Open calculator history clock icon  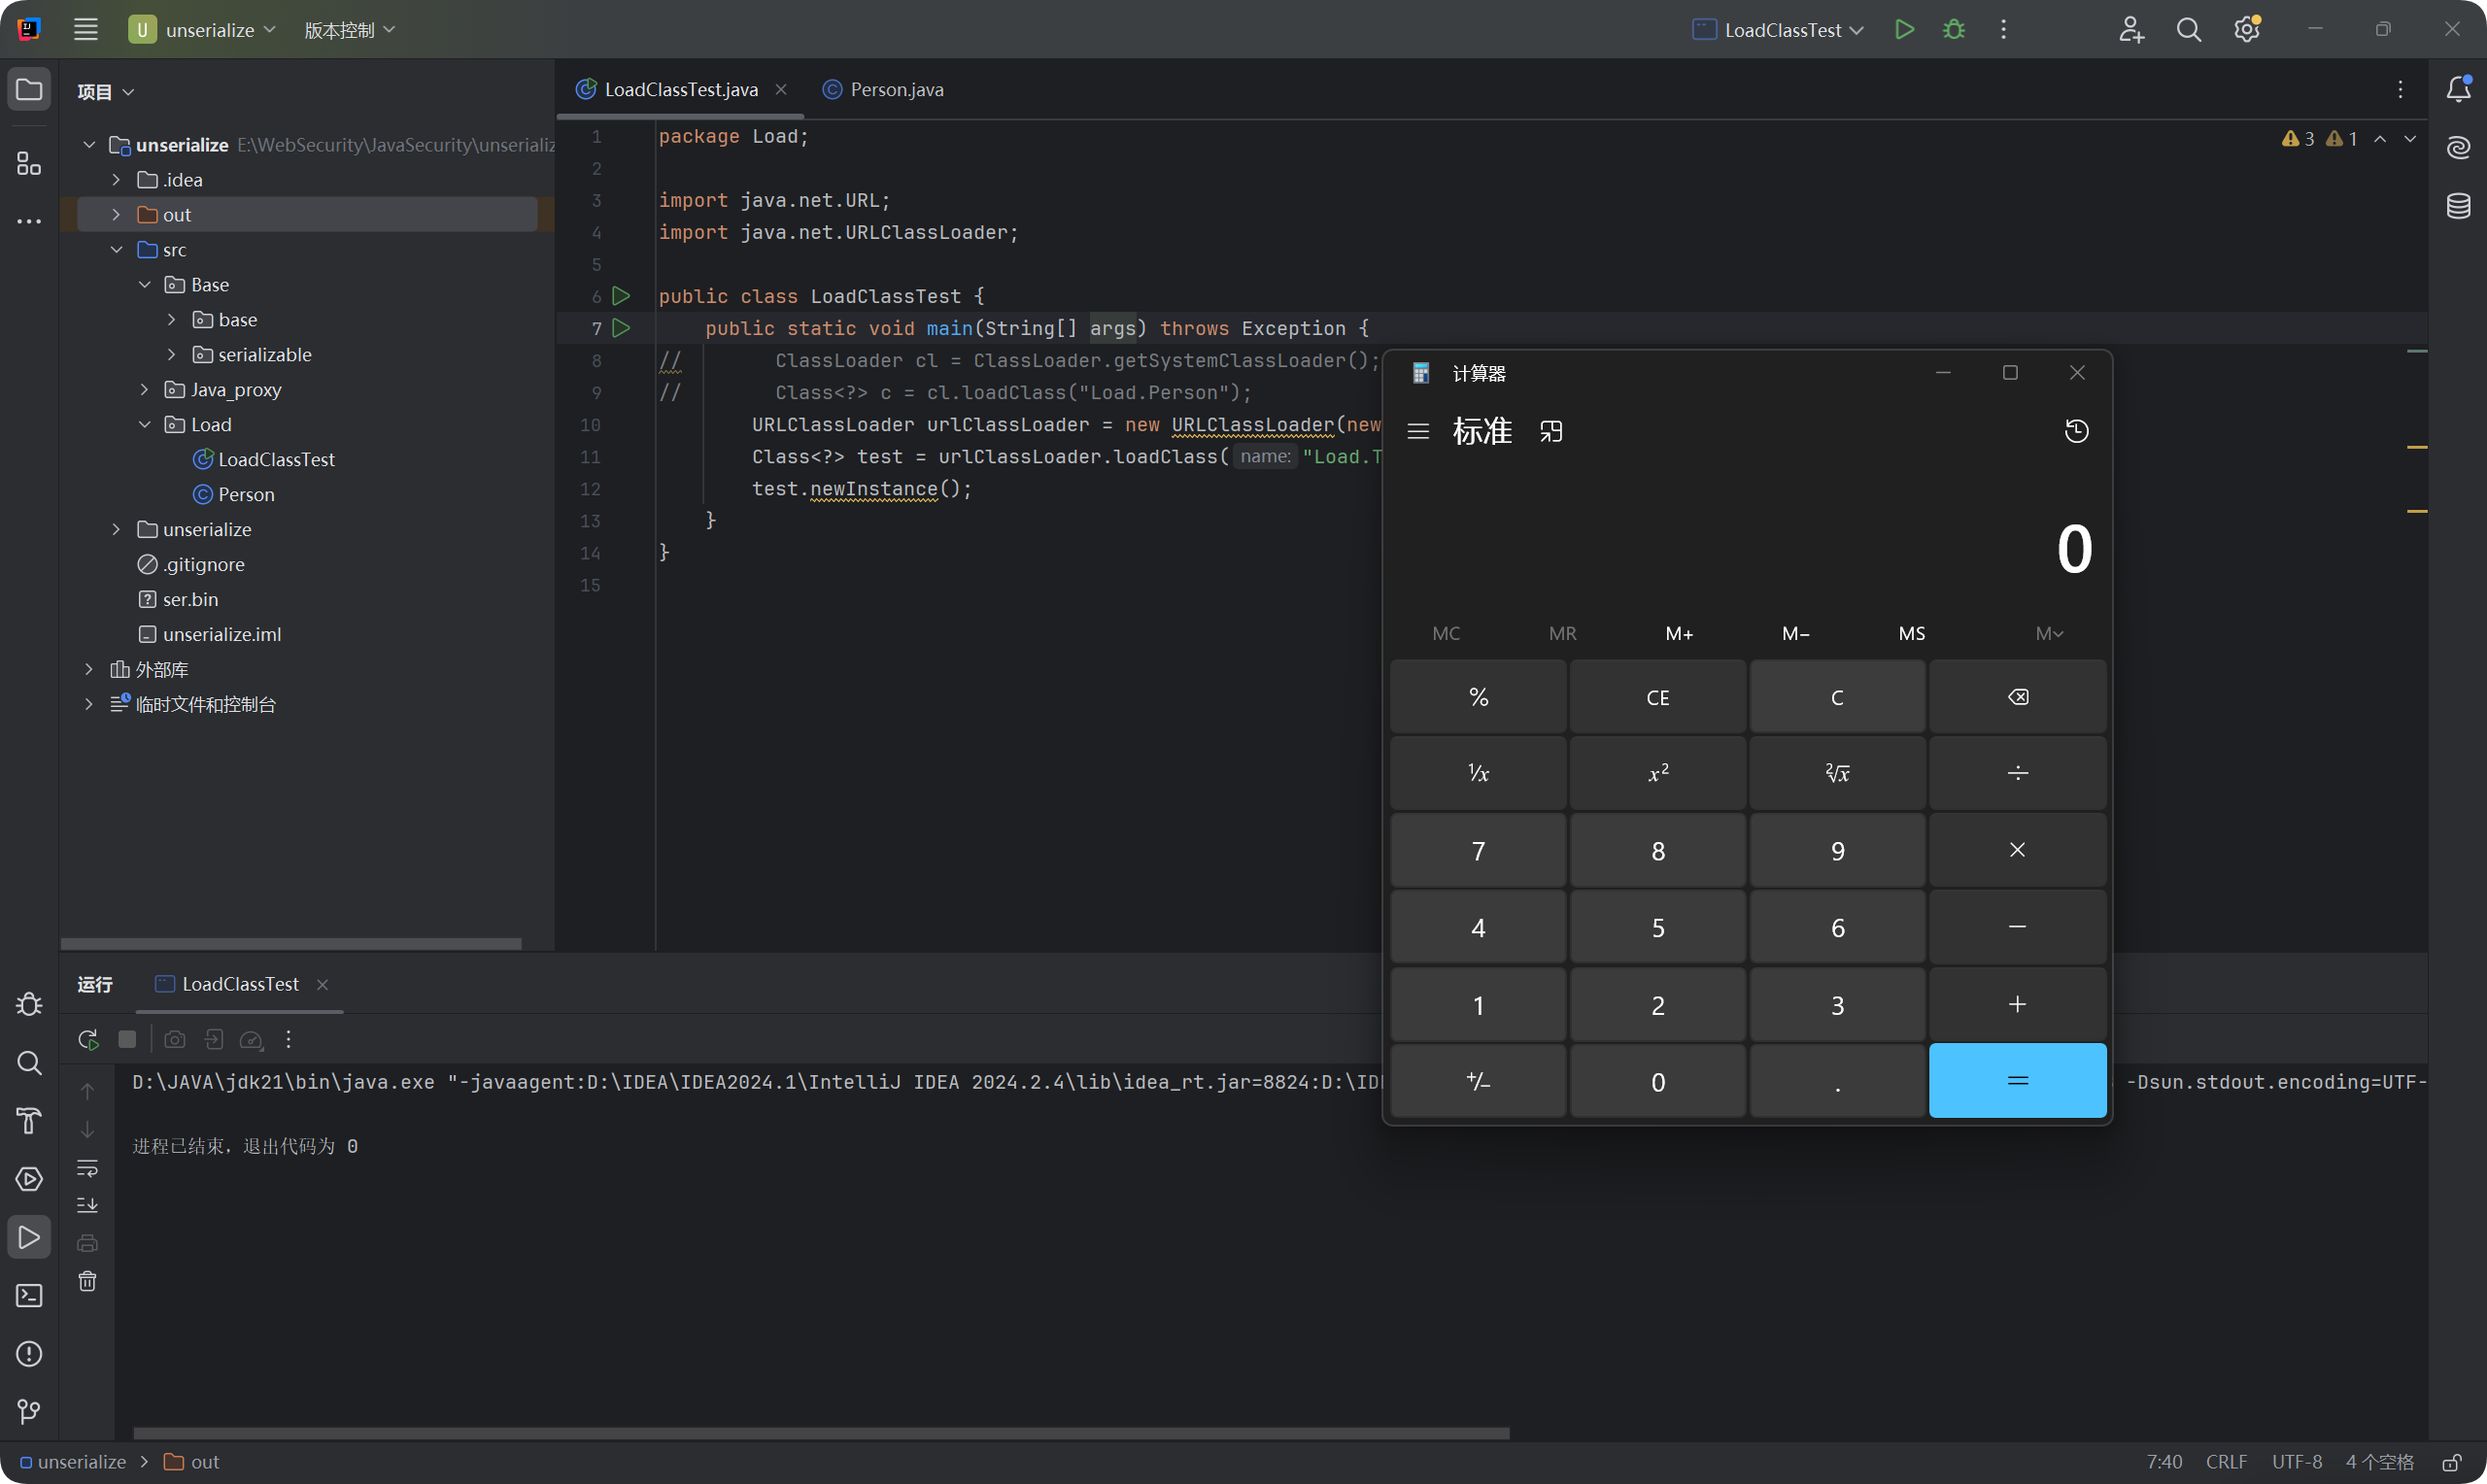(x=2076, y=431)
